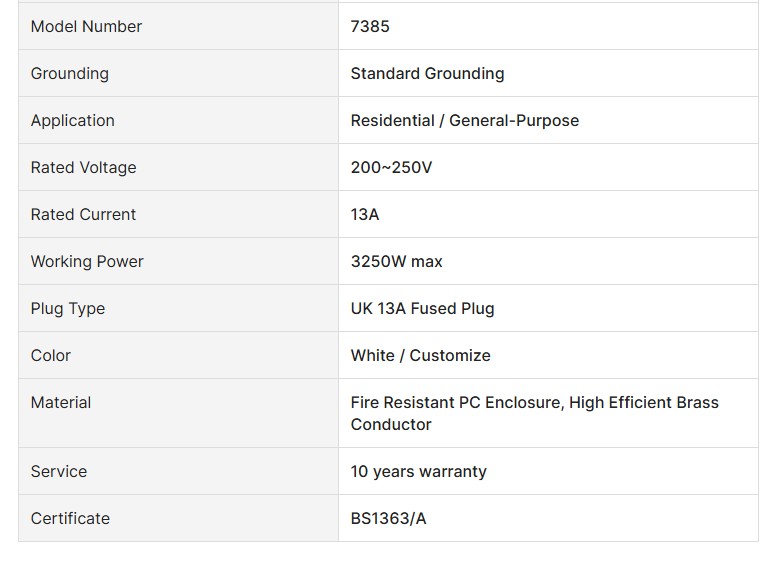Screen dimensions: 778x562
Task: Select the White / Customize value
Action: tap(420, 356)
